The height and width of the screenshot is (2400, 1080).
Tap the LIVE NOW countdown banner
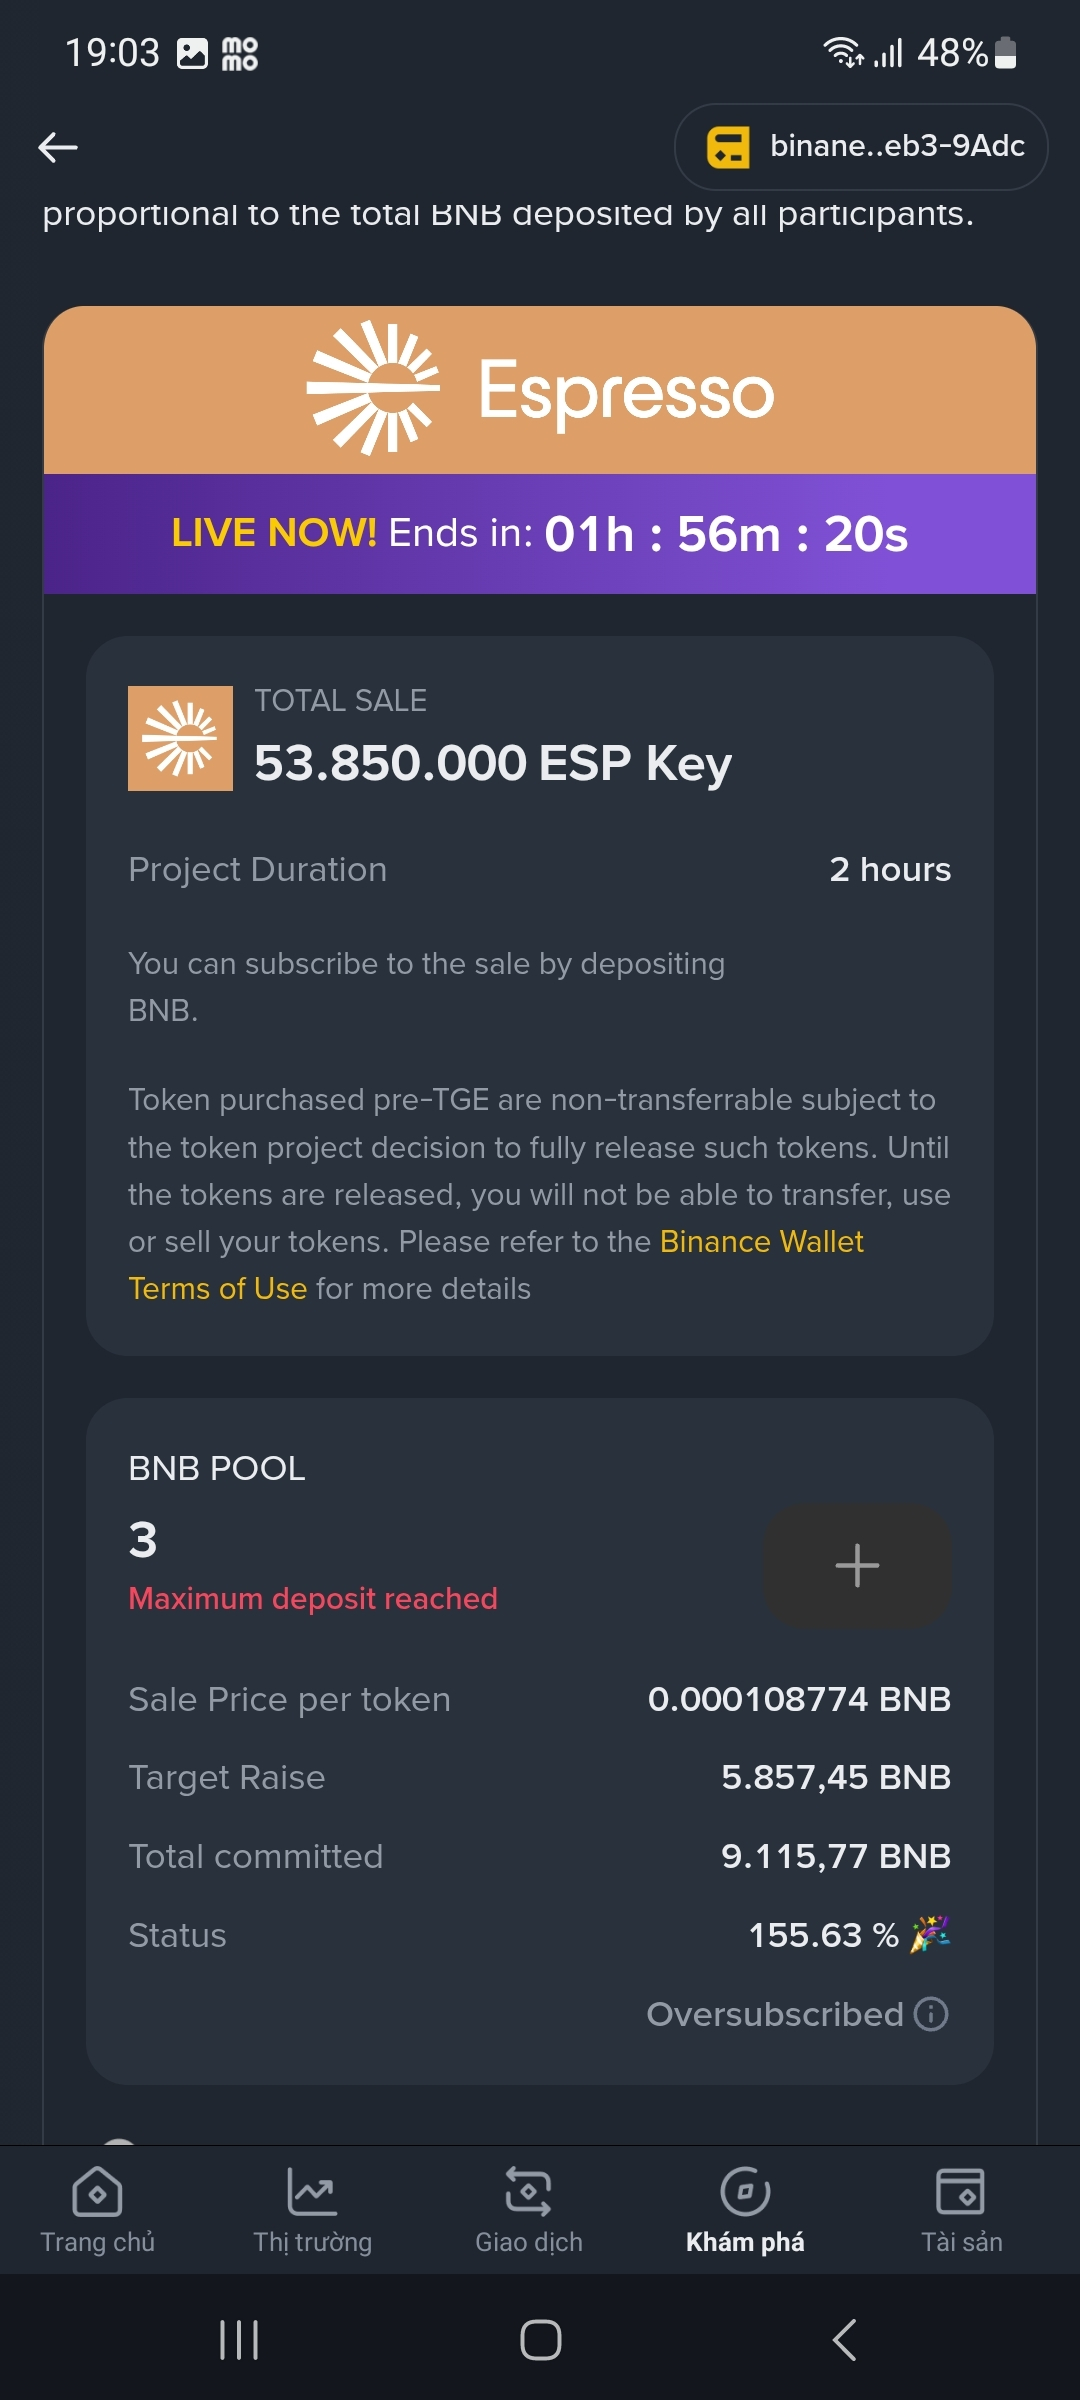coord(540,534)
